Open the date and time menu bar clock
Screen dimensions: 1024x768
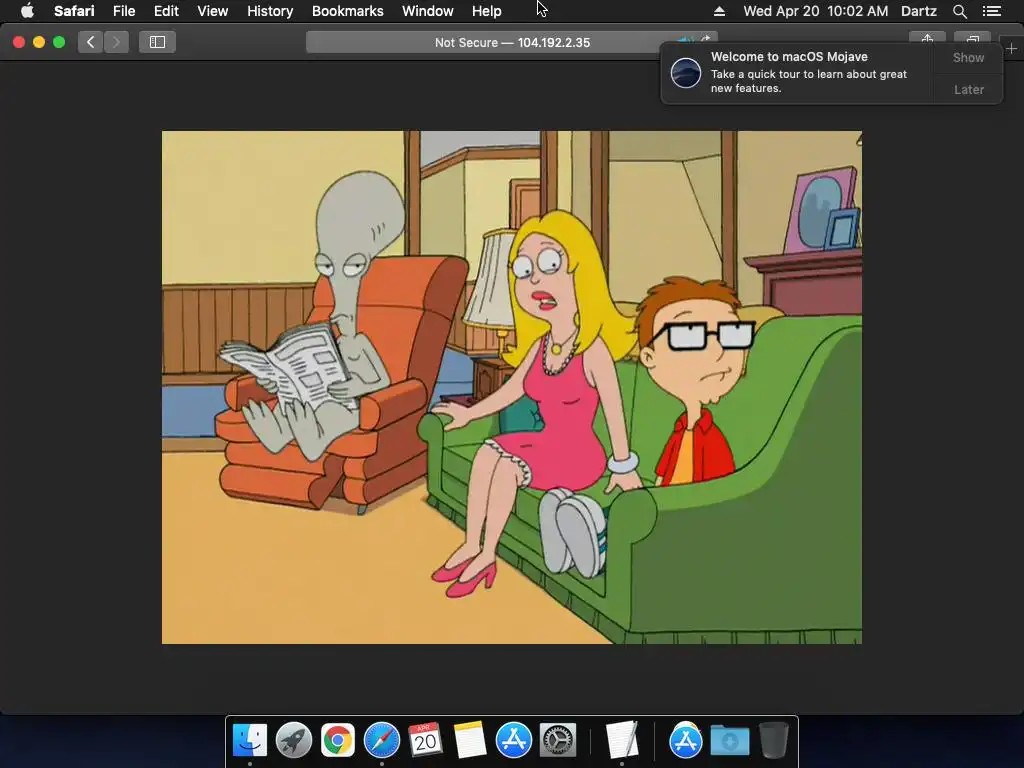816,11
